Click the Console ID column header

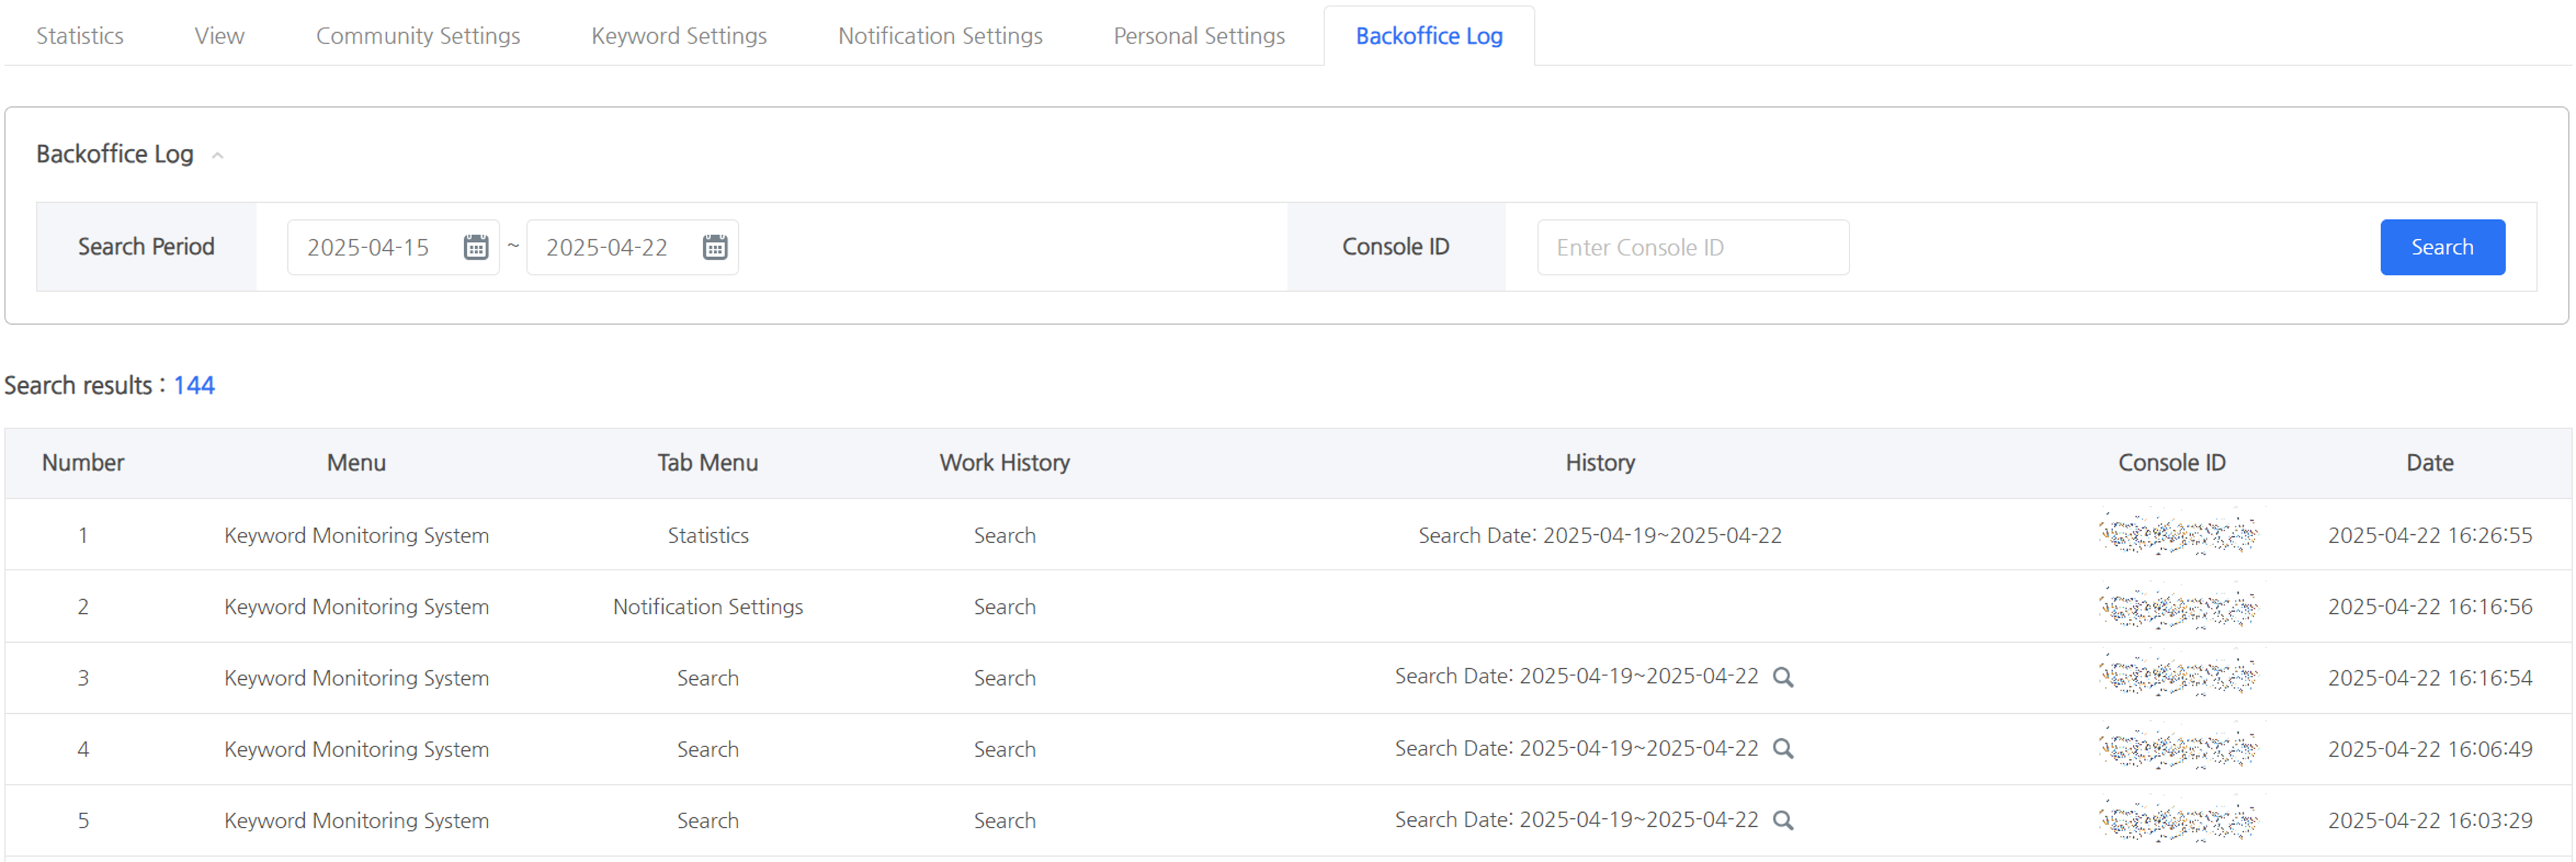coord(2171,463)
